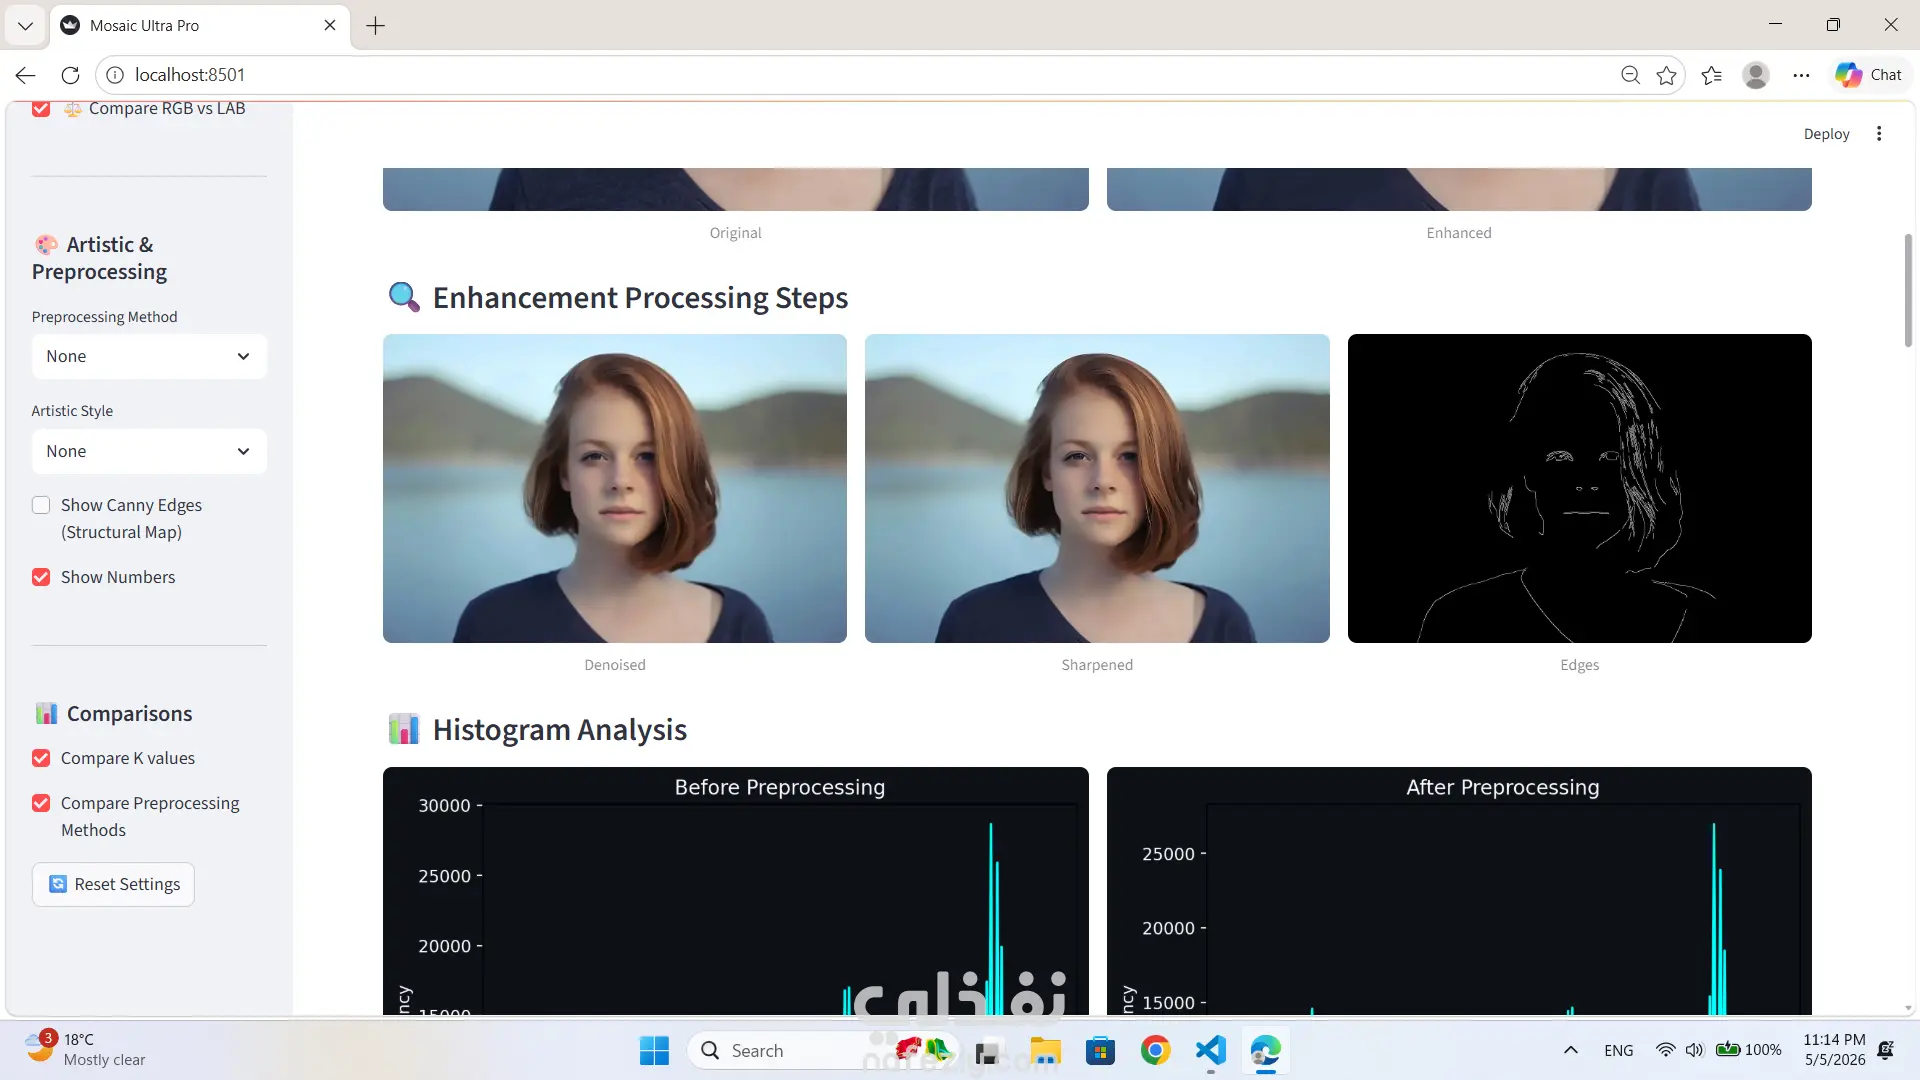Open Microsoft Store from the taskbar
Image resolution: width=1920 pixels, height=1080 pixels.
[1100, 1051]
